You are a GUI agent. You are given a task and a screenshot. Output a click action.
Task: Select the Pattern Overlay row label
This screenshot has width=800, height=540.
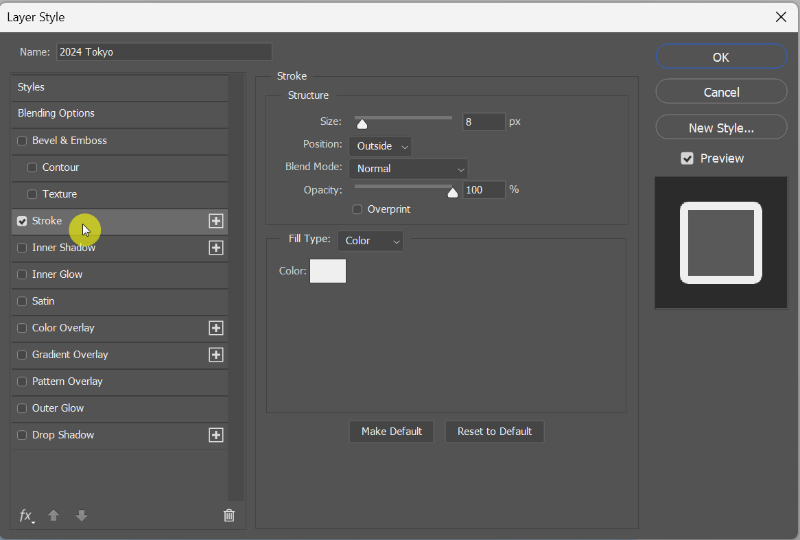(67, 381)
